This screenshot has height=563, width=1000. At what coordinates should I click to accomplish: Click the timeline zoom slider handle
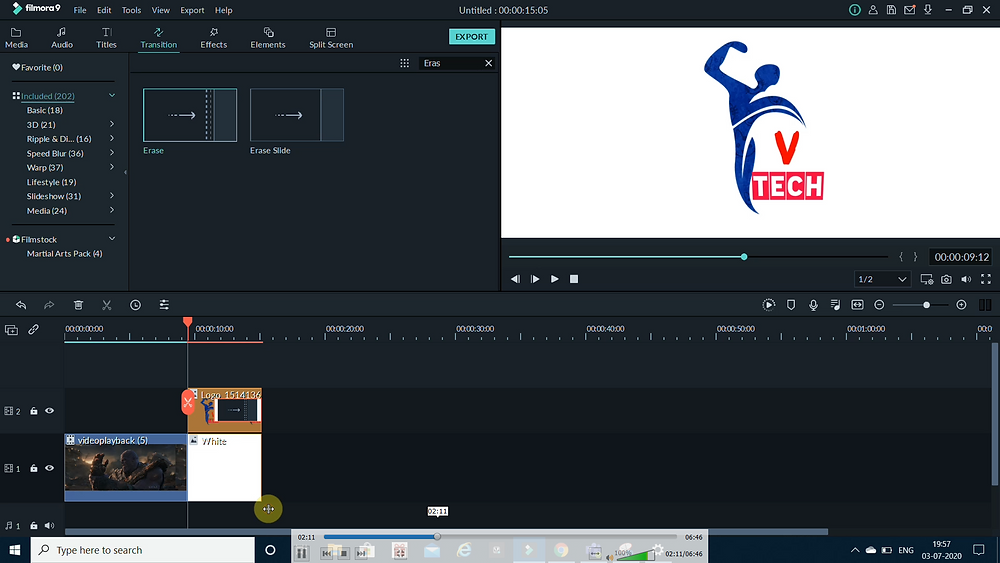926,305
